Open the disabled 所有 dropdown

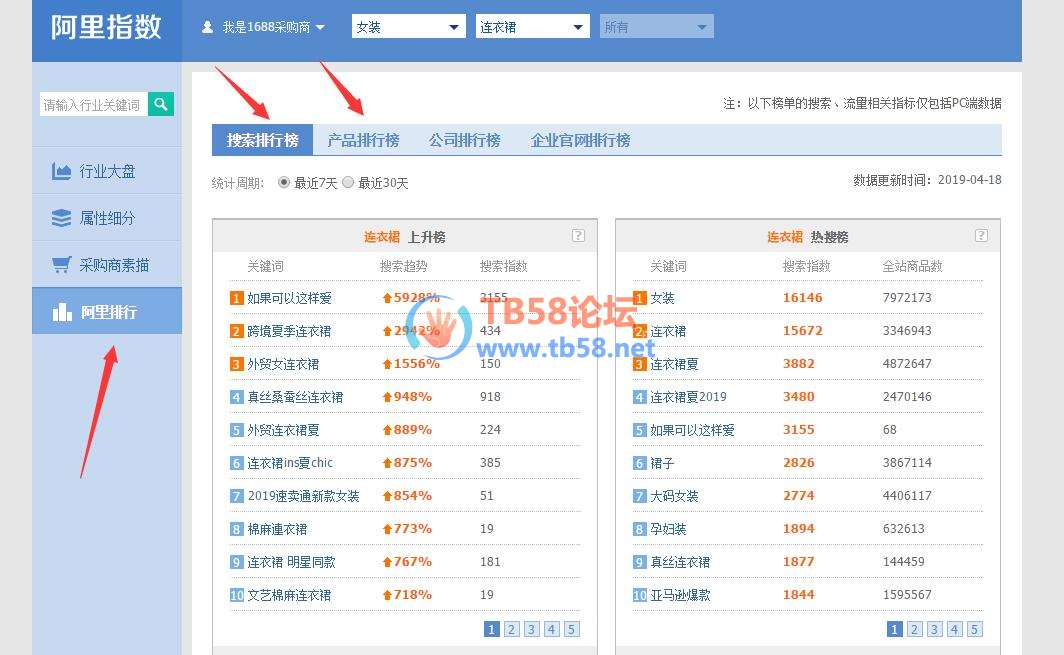click(656, 26)
